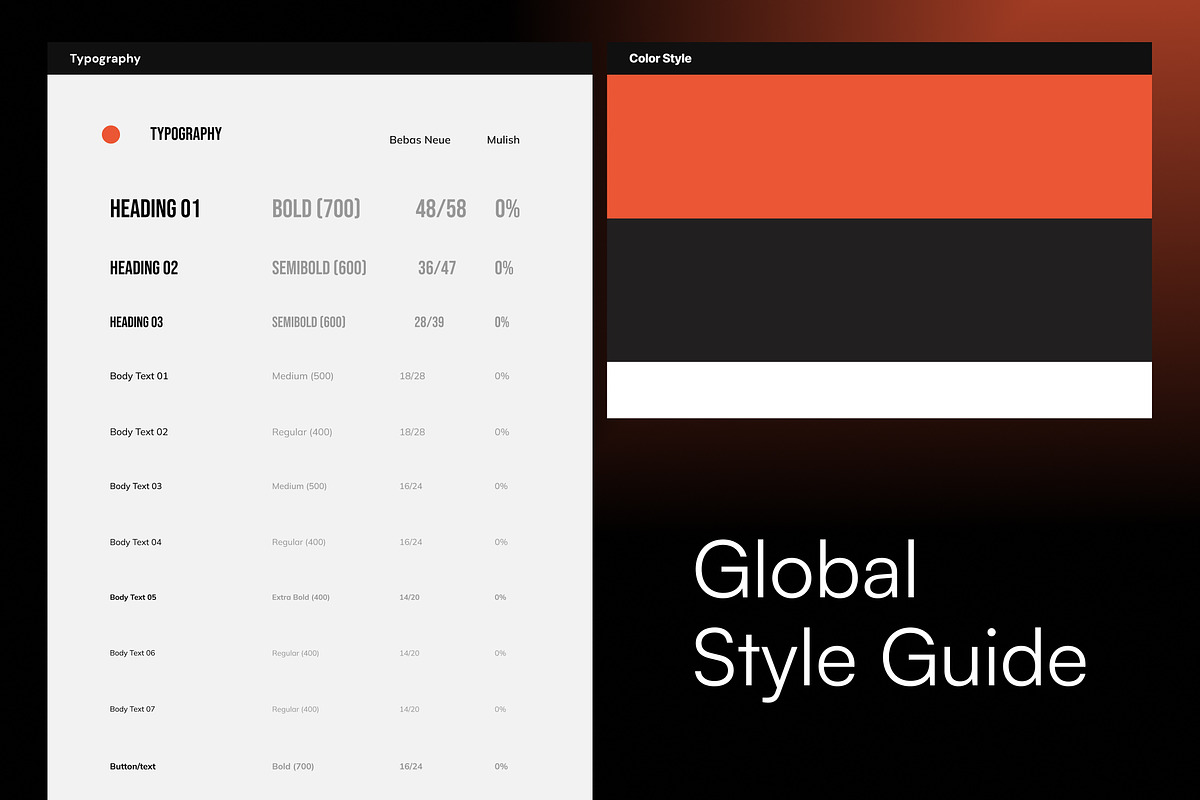Click 14/20 in the Body Text 07 row

(x=409, y=709)
